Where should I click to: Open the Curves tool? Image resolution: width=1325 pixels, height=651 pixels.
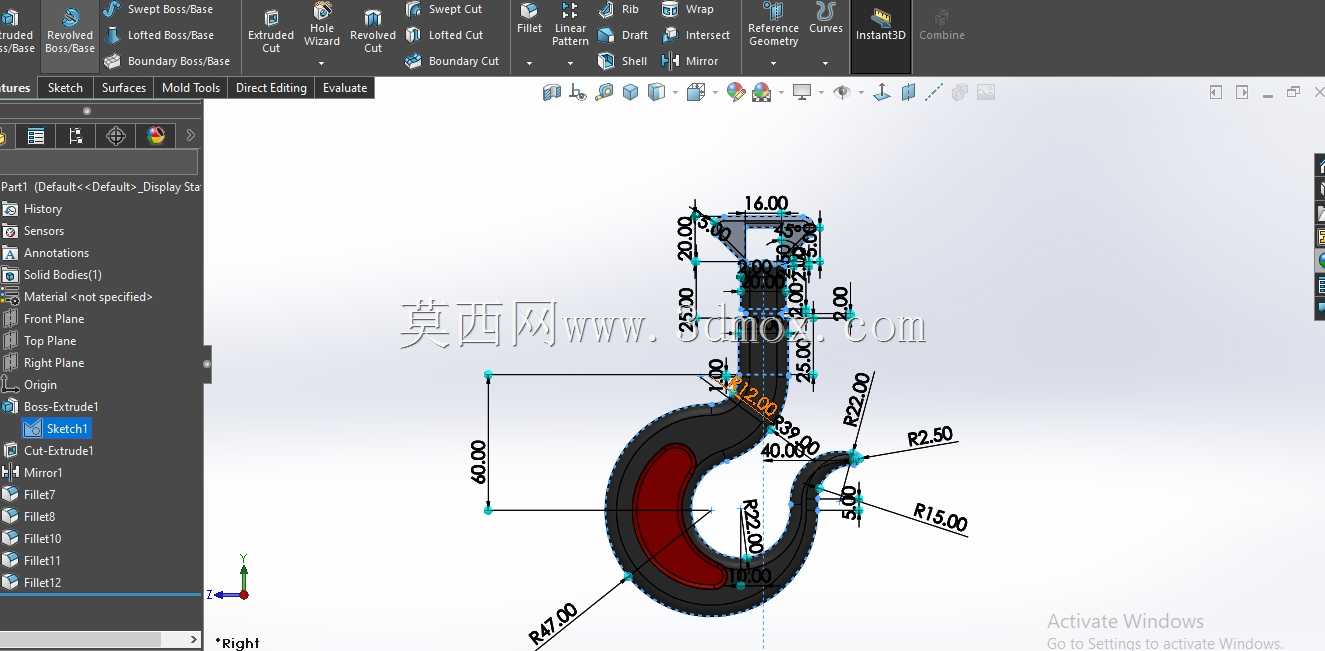point(826,18)
